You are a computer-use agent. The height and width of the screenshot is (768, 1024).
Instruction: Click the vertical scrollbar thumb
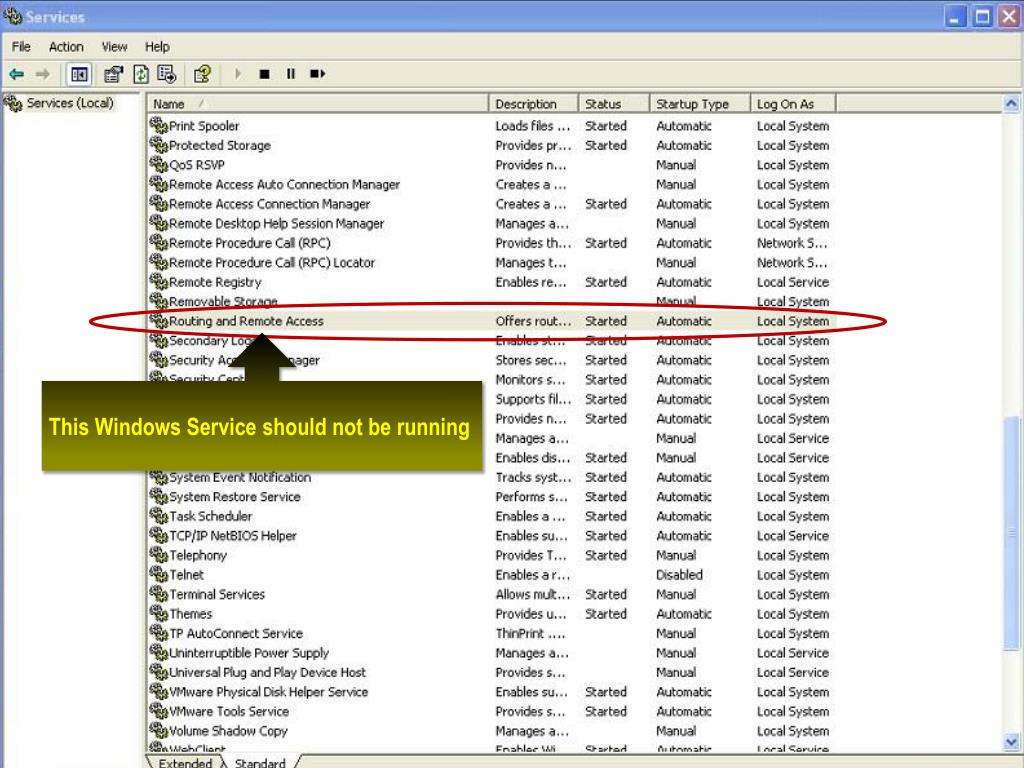pos(1012,532)
